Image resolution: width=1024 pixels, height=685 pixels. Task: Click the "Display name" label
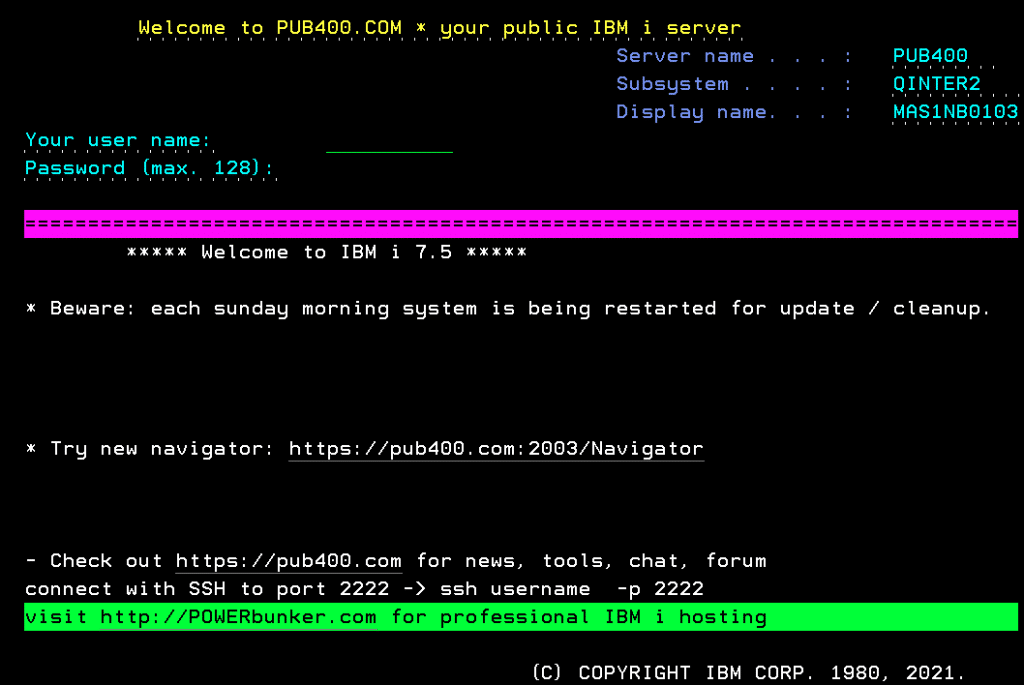[x=691, y=112]
